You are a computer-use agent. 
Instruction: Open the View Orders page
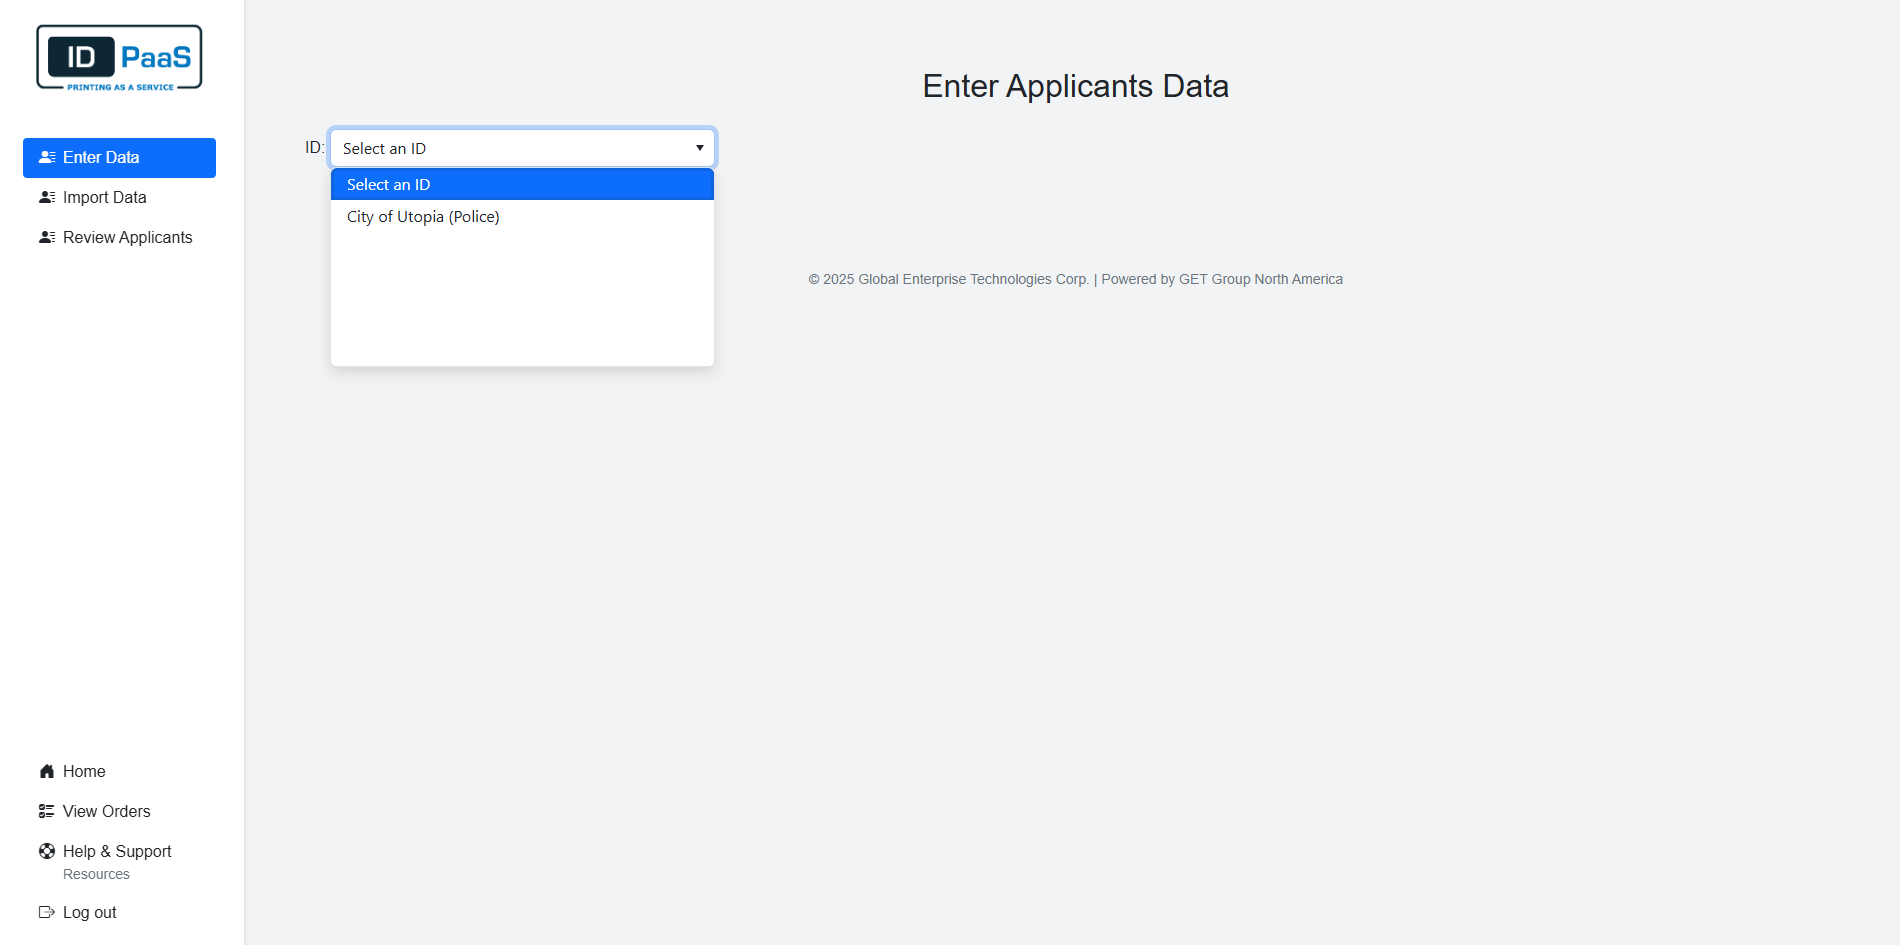coord(106,811)
